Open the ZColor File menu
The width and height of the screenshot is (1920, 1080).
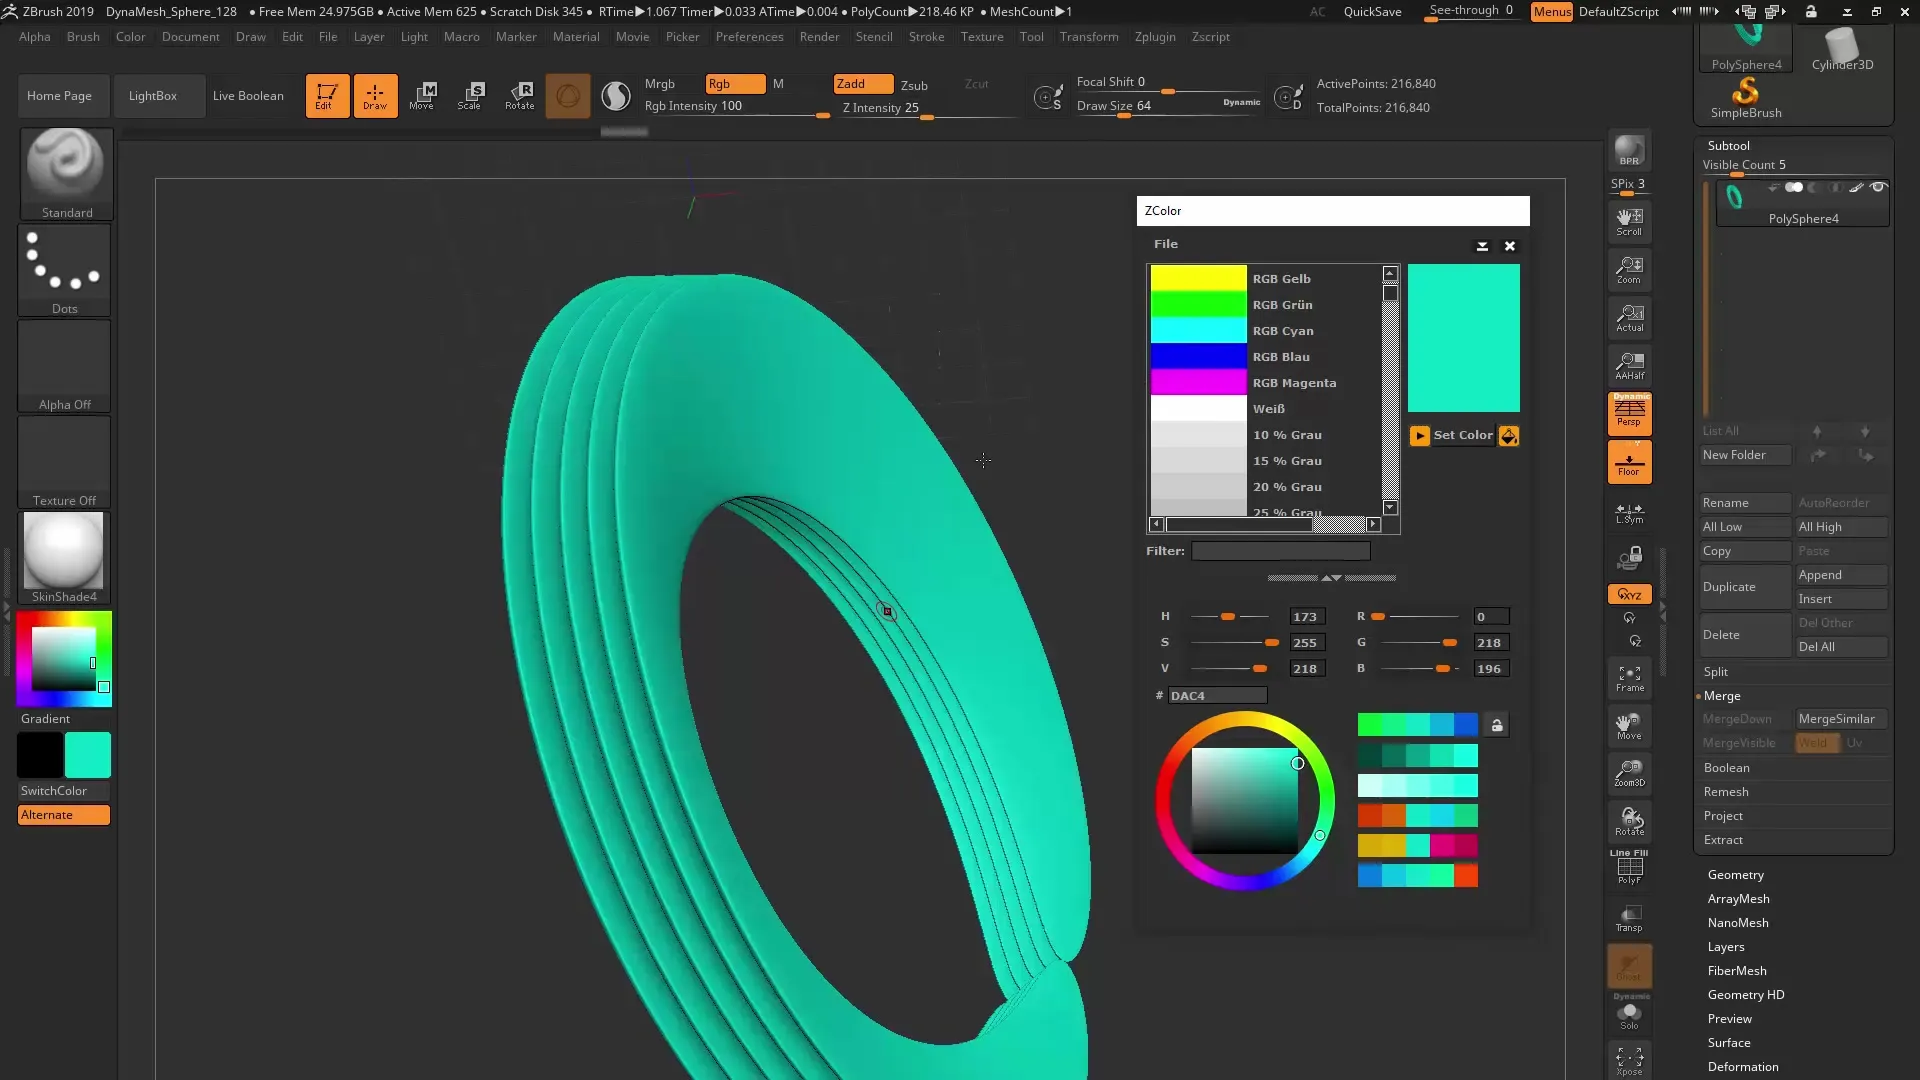point(1165,244)
